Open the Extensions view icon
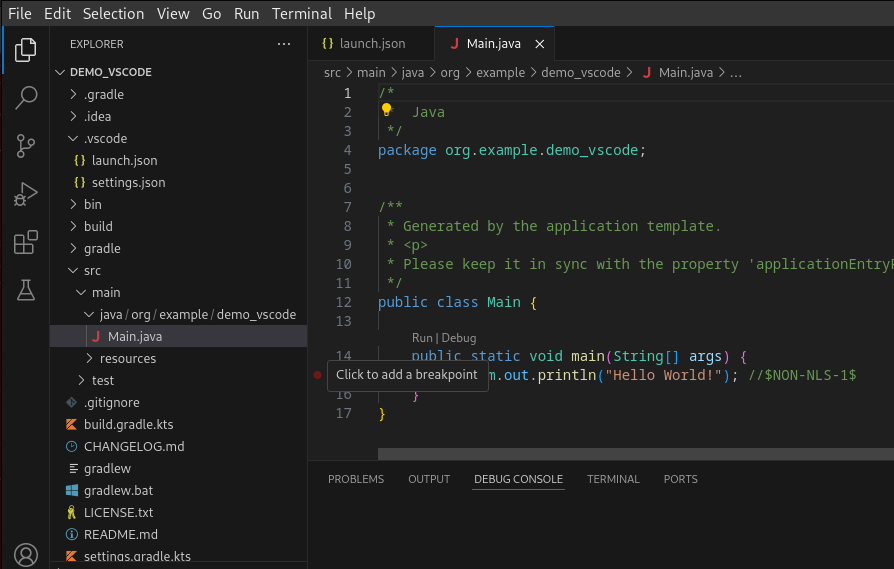 point(26,241)
